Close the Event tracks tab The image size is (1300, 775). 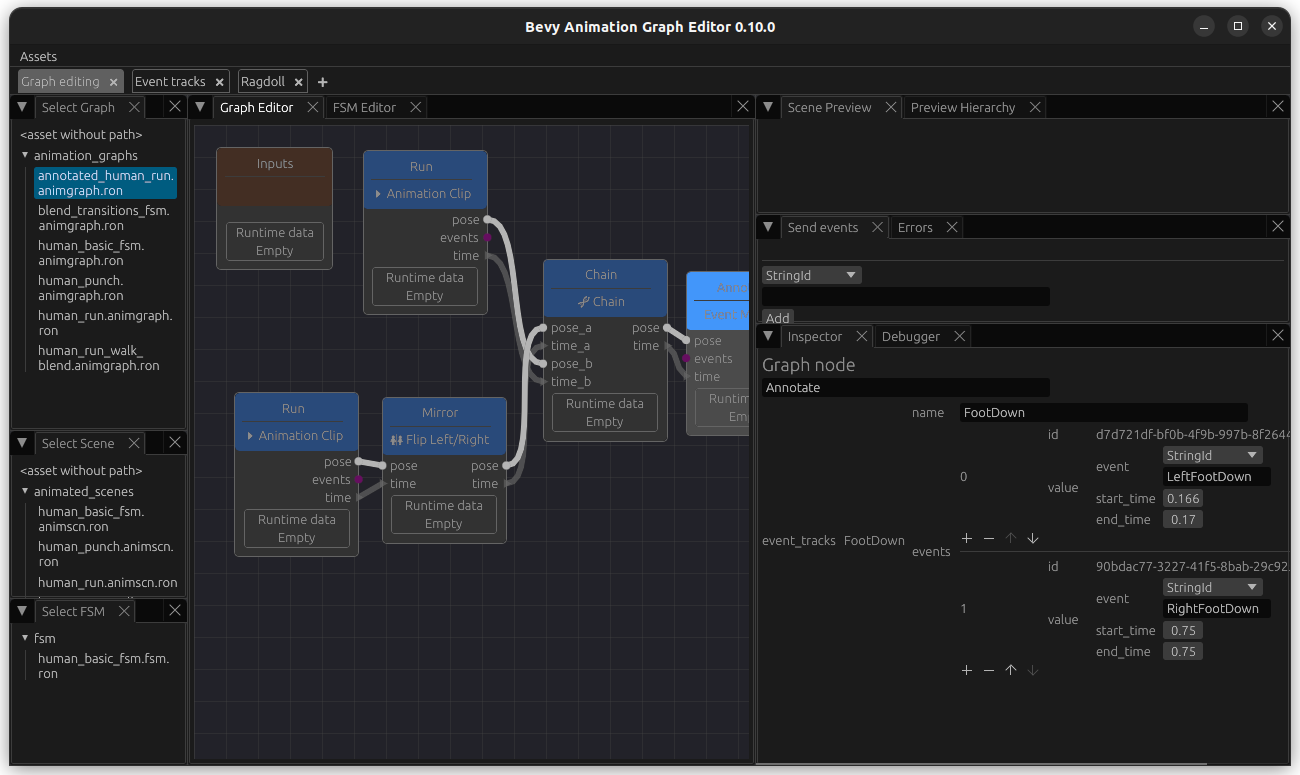pos(219,82)
